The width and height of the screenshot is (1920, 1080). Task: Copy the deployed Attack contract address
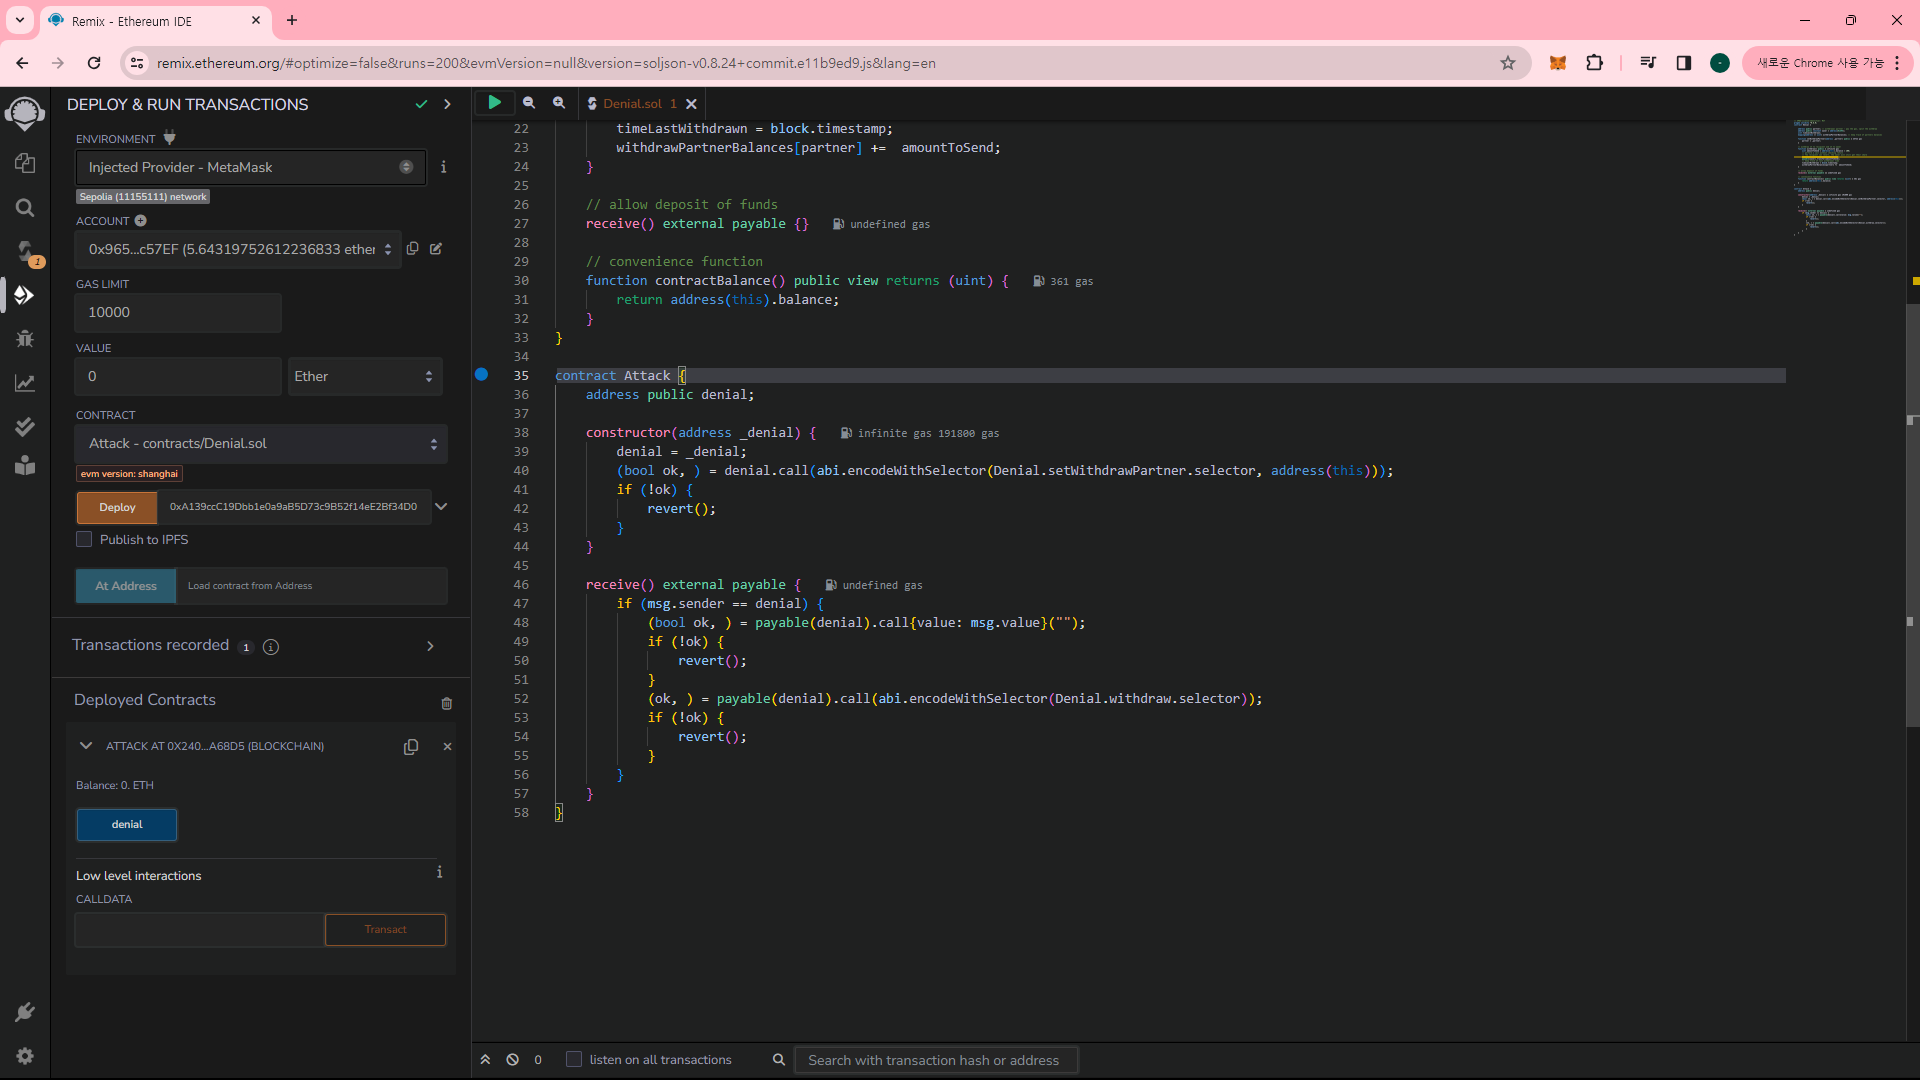pos(410,747)
